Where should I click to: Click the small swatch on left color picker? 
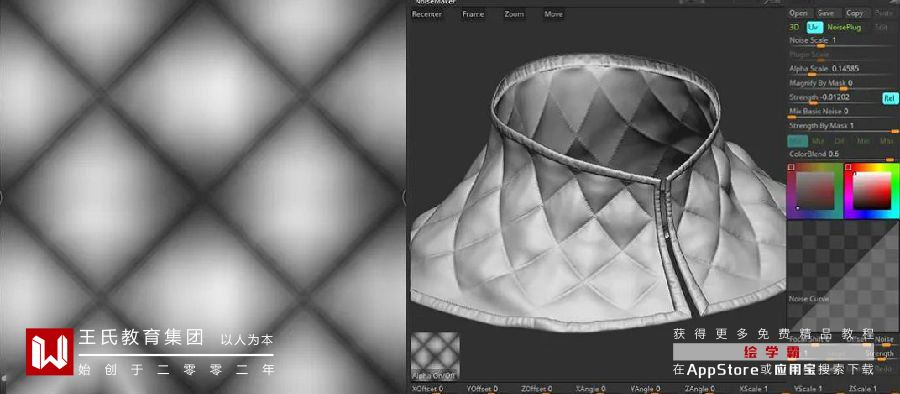[792, 167]
